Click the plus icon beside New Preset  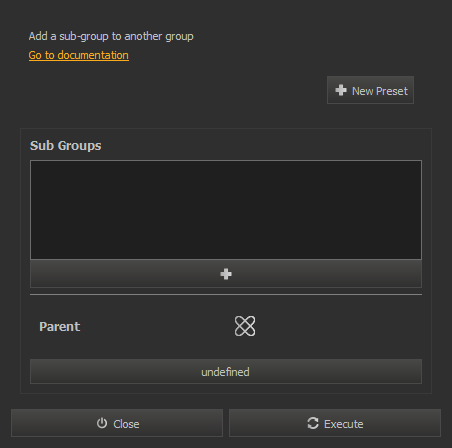pos(341,90)
